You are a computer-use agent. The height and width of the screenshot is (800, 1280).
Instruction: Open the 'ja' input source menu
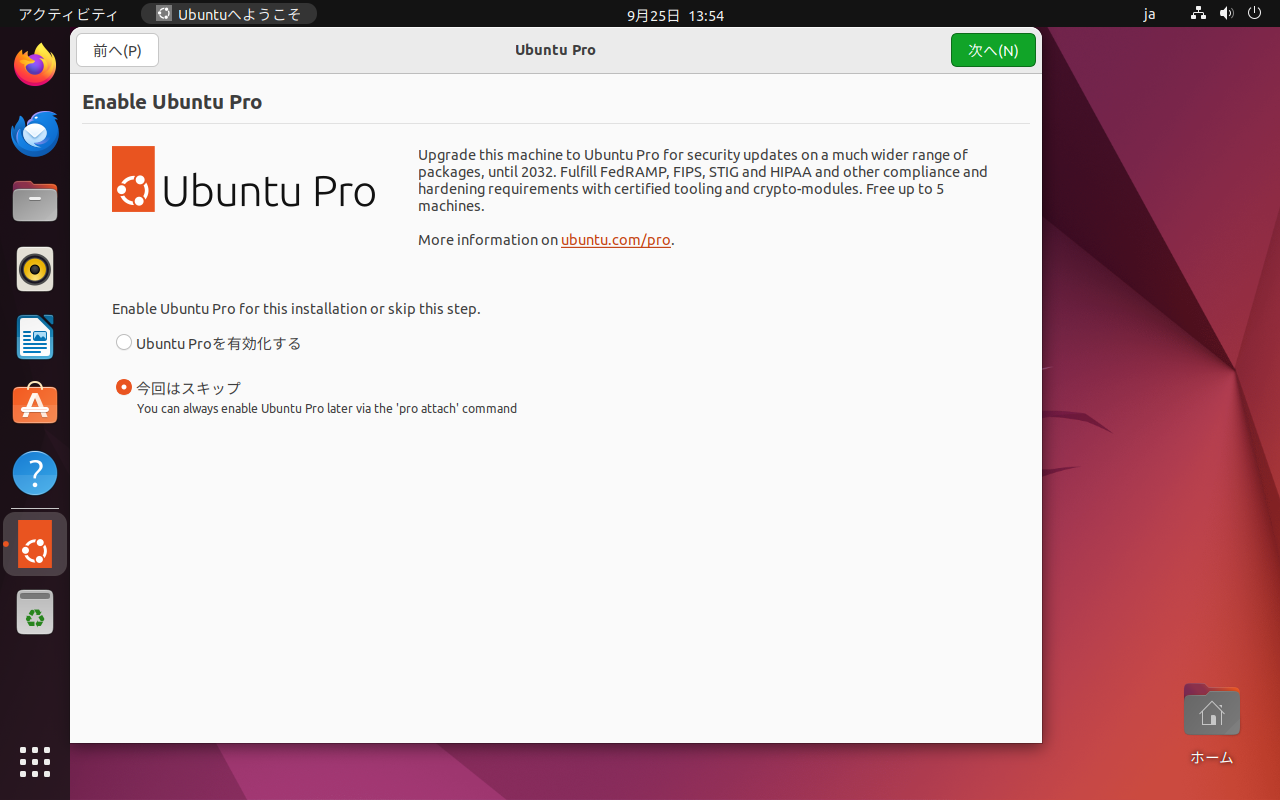1149,15
